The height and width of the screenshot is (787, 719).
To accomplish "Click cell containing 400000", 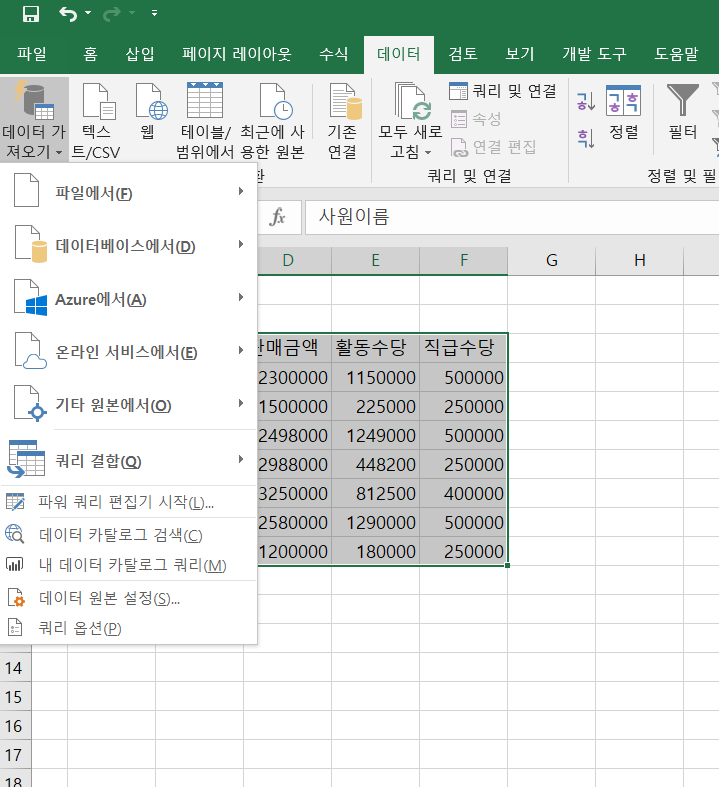I will (464, 493).
